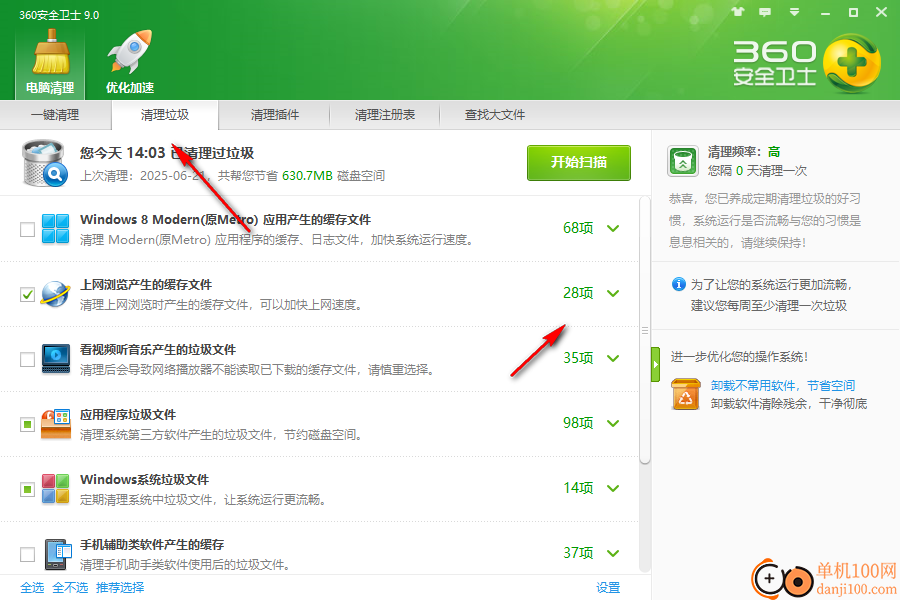
Task: Open the 清理插件 tab
Action: [x=274, y=115]
